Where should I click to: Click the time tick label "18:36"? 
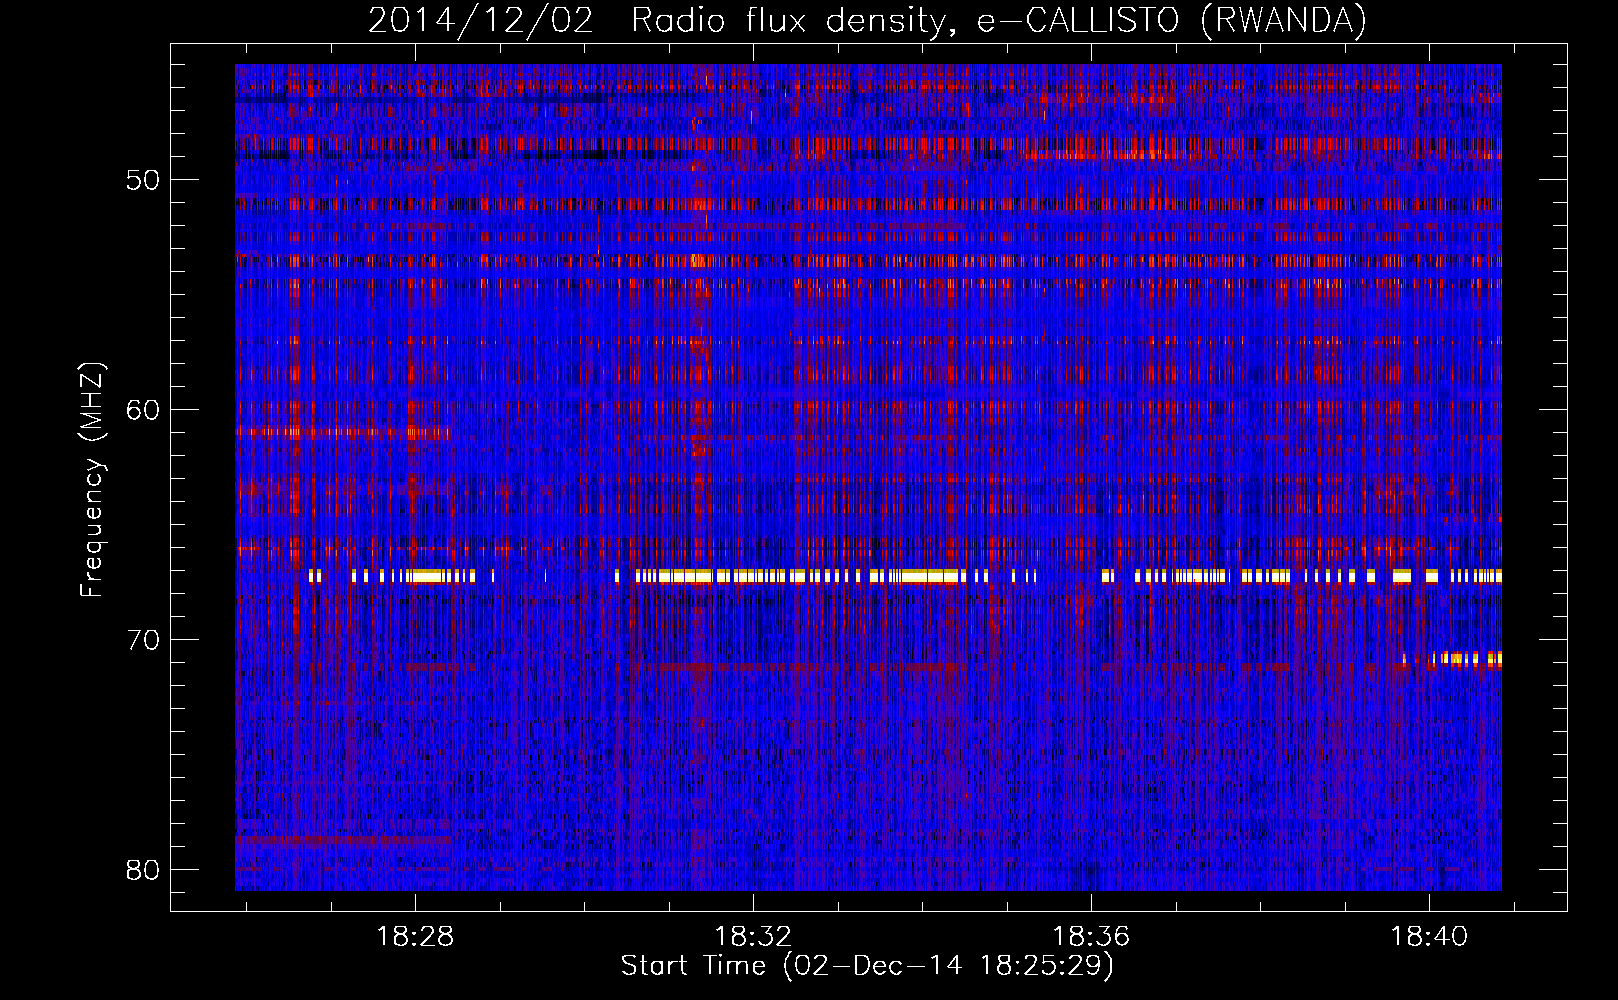1091,936
